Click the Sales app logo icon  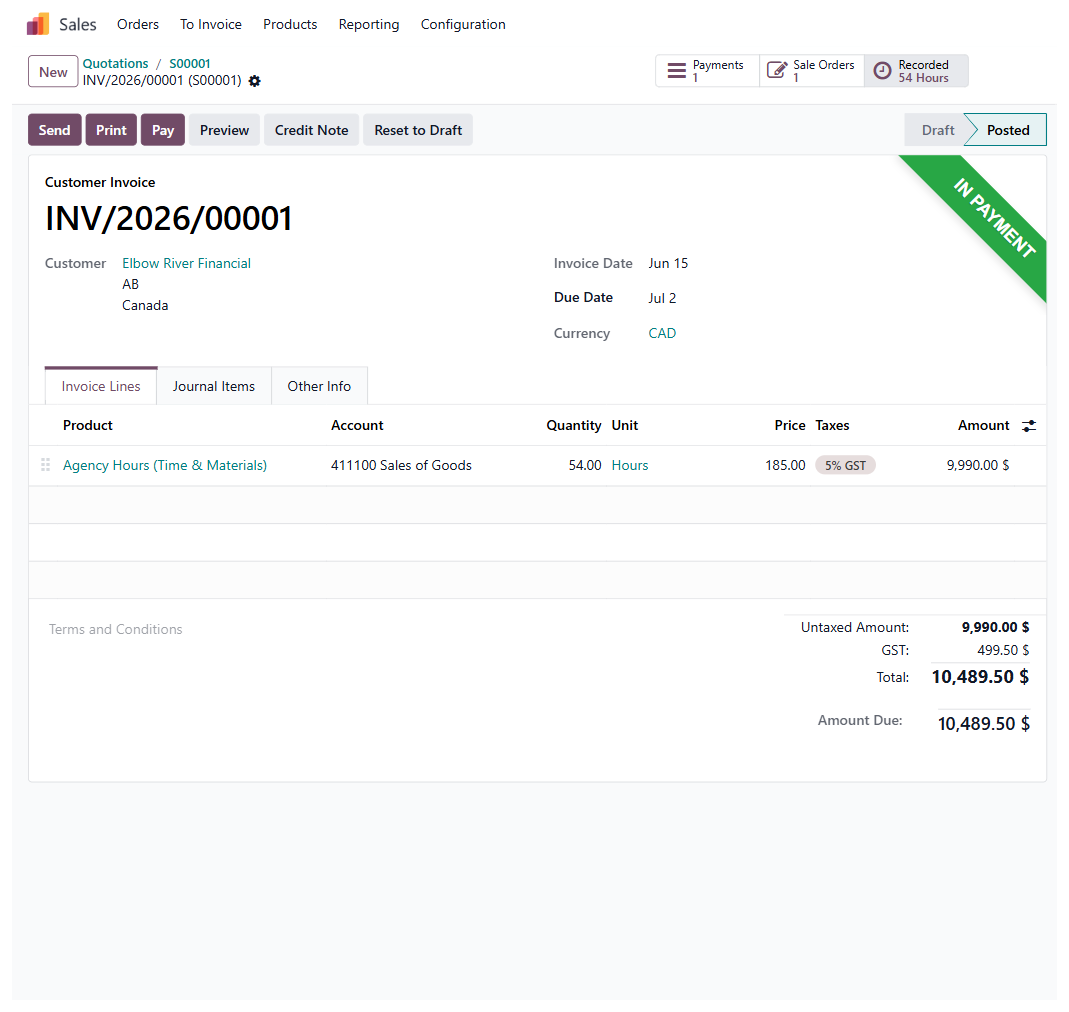(37, 24)
